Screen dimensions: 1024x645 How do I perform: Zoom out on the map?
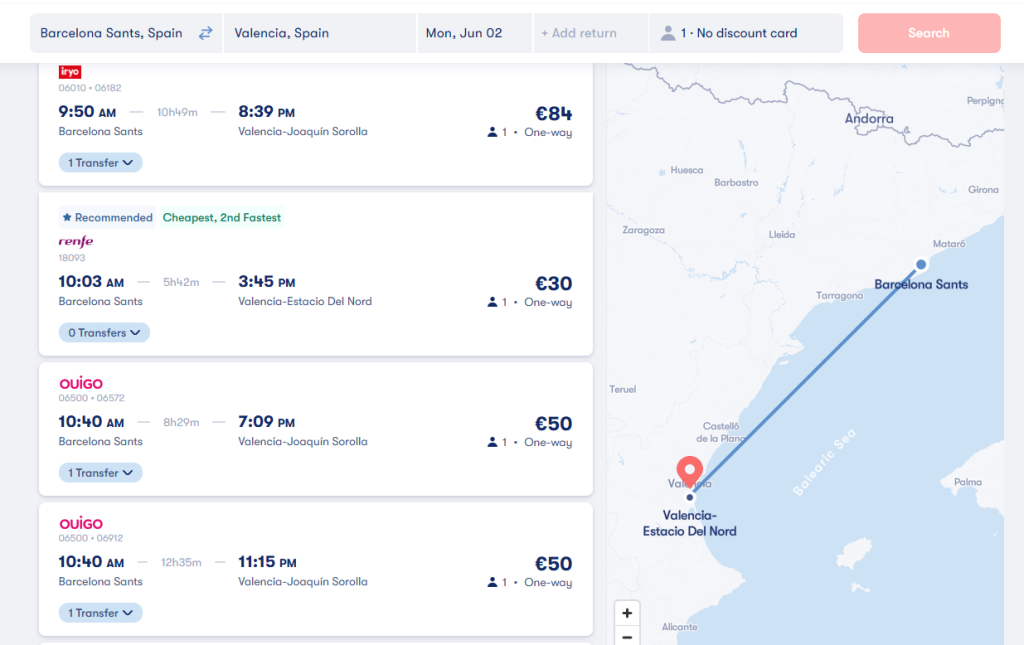point(627,637)
